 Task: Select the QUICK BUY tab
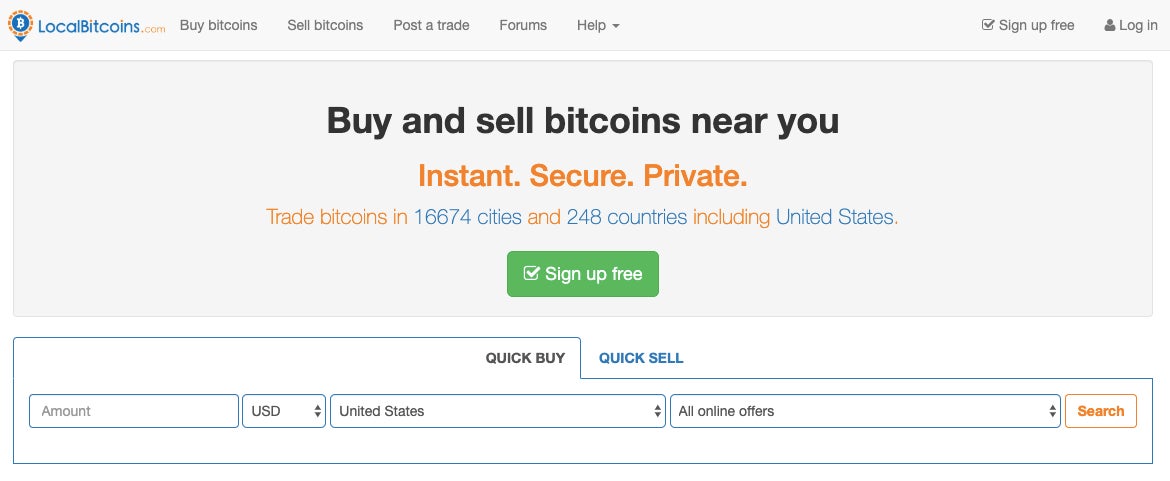[x=525, y=358]
